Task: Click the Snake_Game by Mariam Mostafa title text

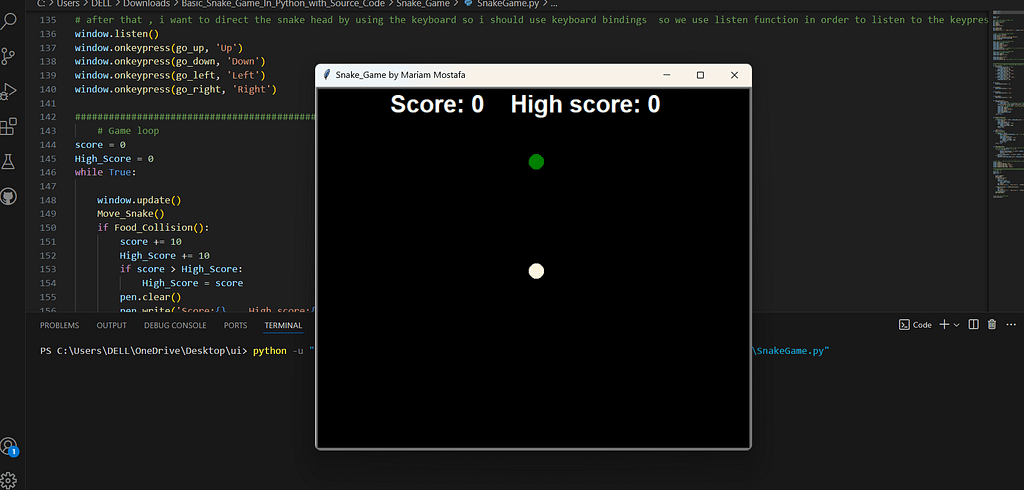Action: tap(400, 75)
